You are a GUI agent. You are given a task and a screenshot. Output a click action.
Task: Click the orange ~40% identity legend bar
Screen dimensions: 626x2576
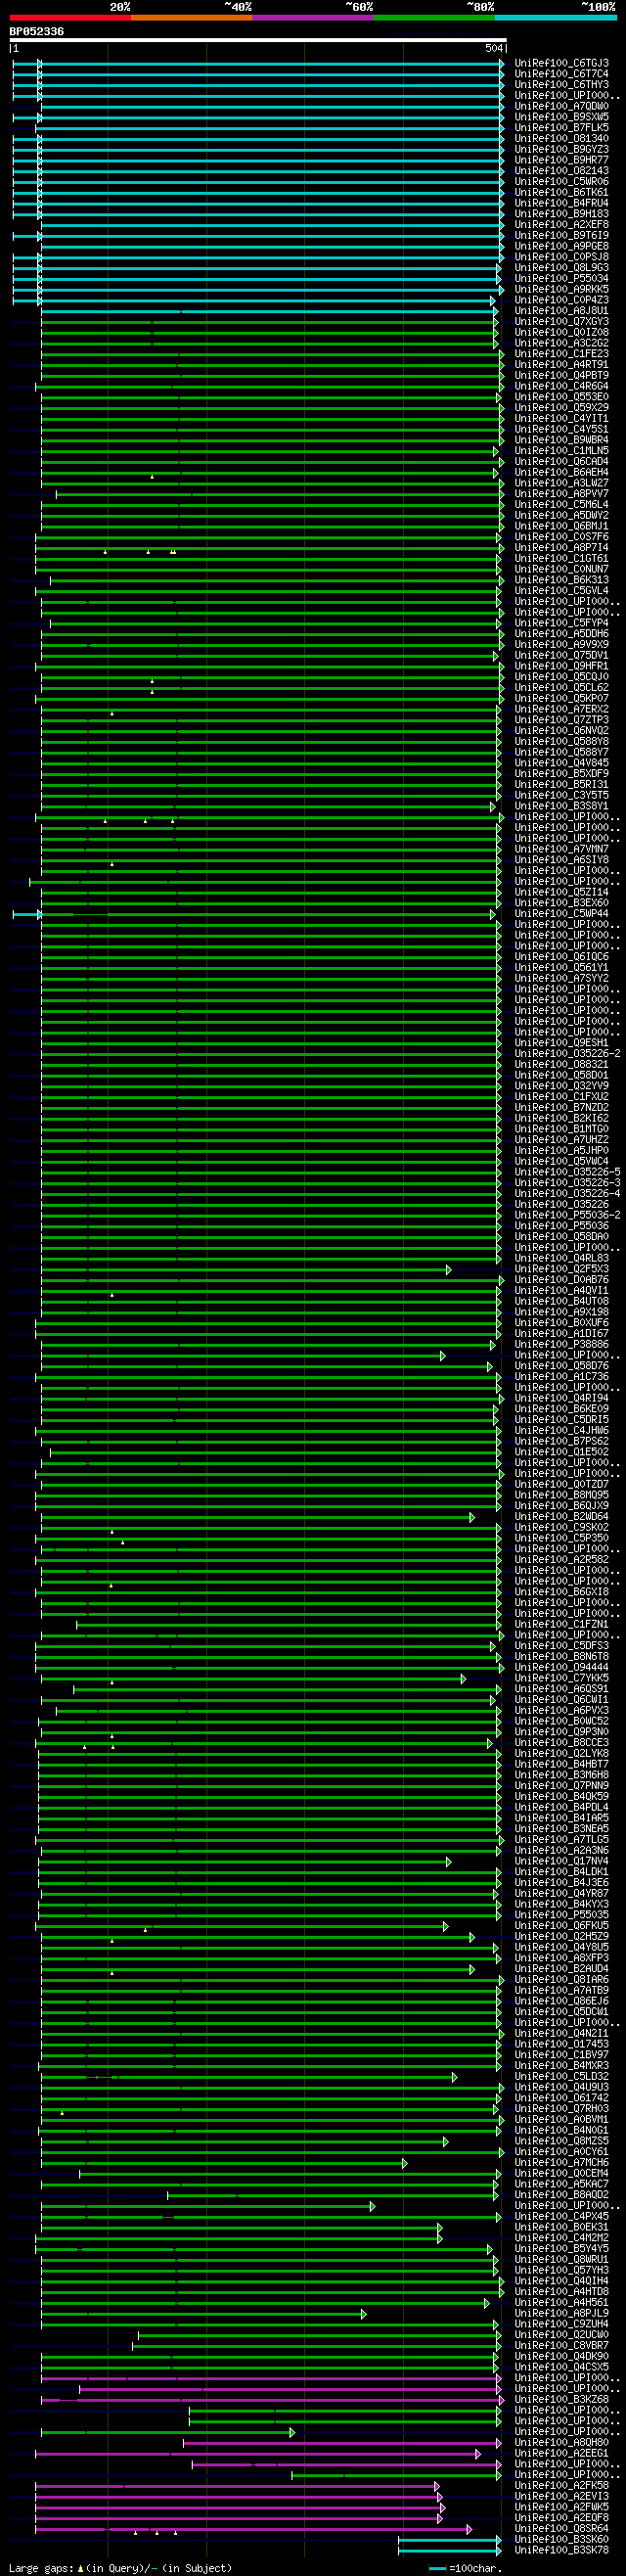tap(192, 17)
